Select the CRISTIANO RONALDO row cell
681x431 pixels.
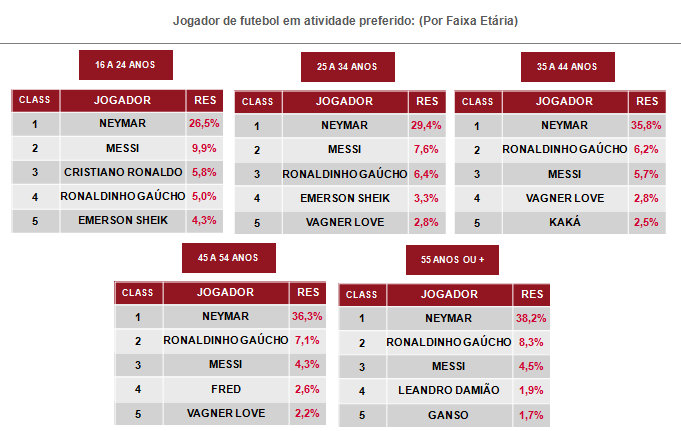(122, 172)
